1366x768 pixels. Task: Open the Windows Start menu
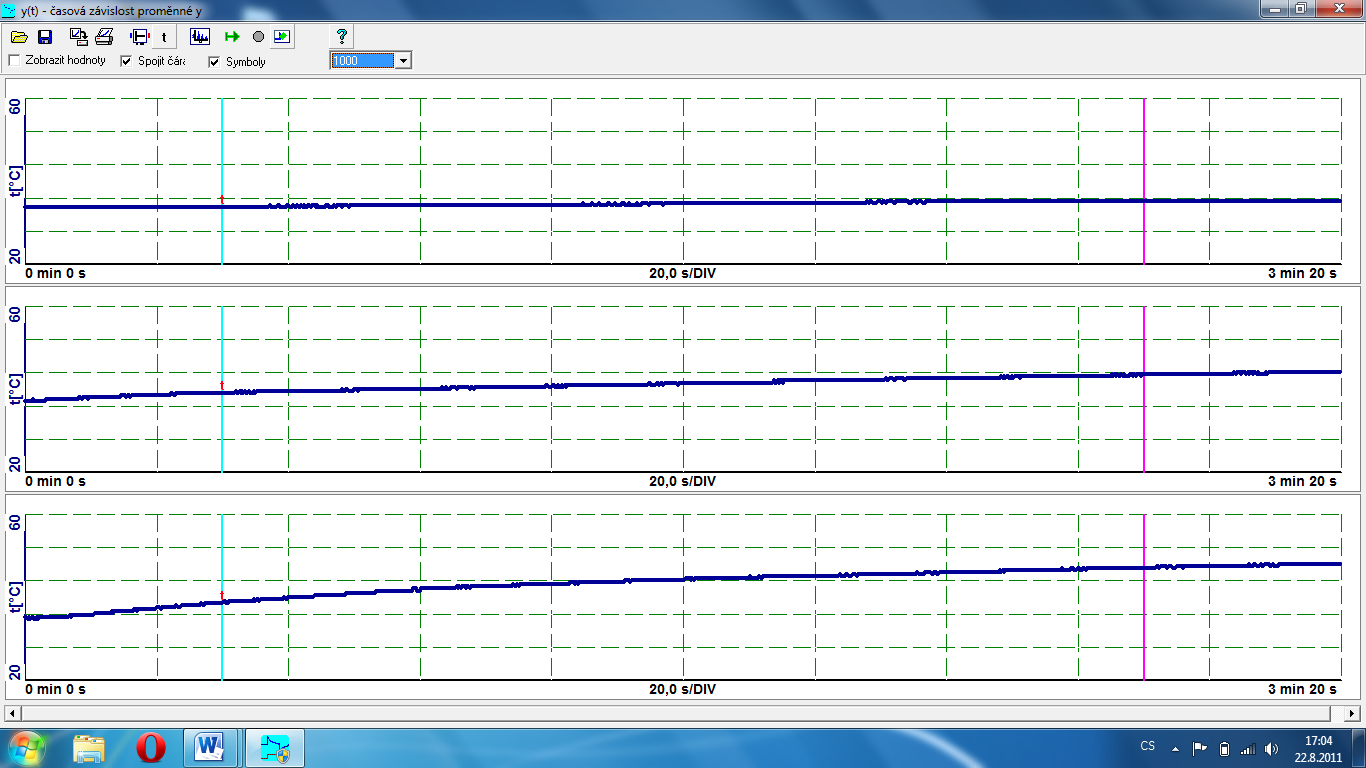pos(25,748)
